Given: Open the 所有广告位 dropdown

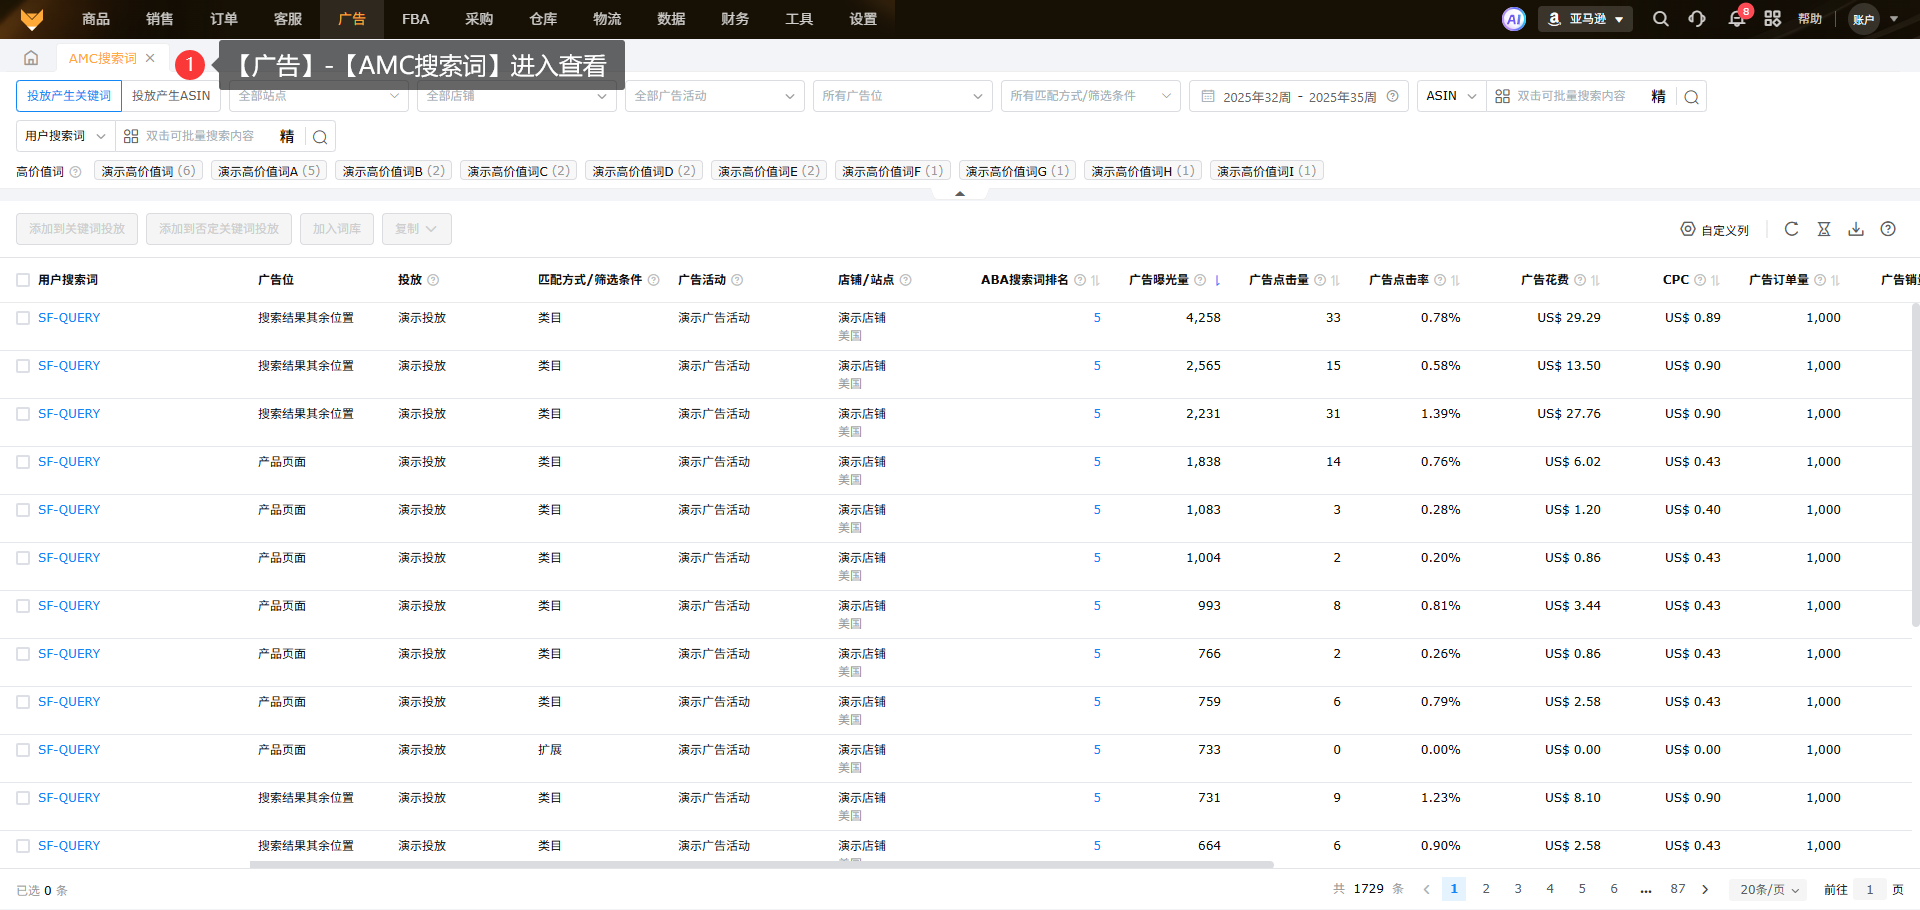Looking at the screenshot, I should click(x=901, y=96).
